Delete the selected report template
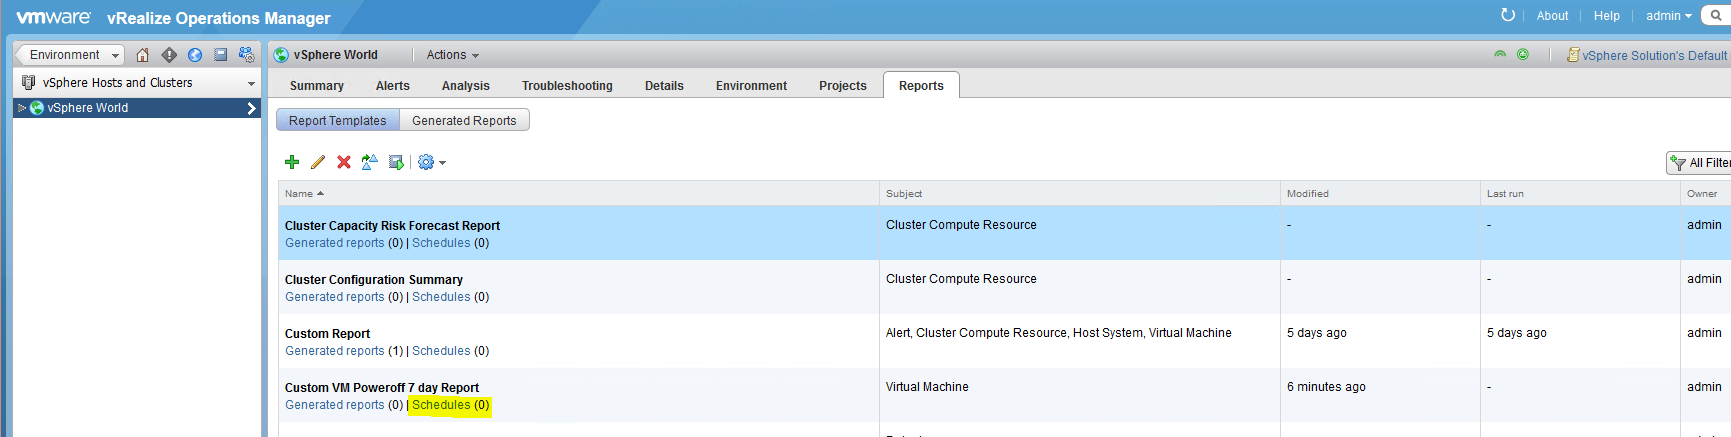The height and width of the screenshot is (437, 1731). (344, 162)
